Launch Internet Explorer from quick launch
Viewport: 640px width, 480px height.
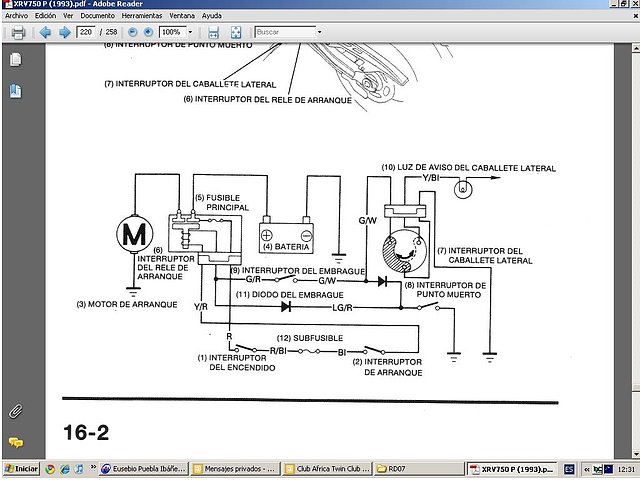coord(65,469)
